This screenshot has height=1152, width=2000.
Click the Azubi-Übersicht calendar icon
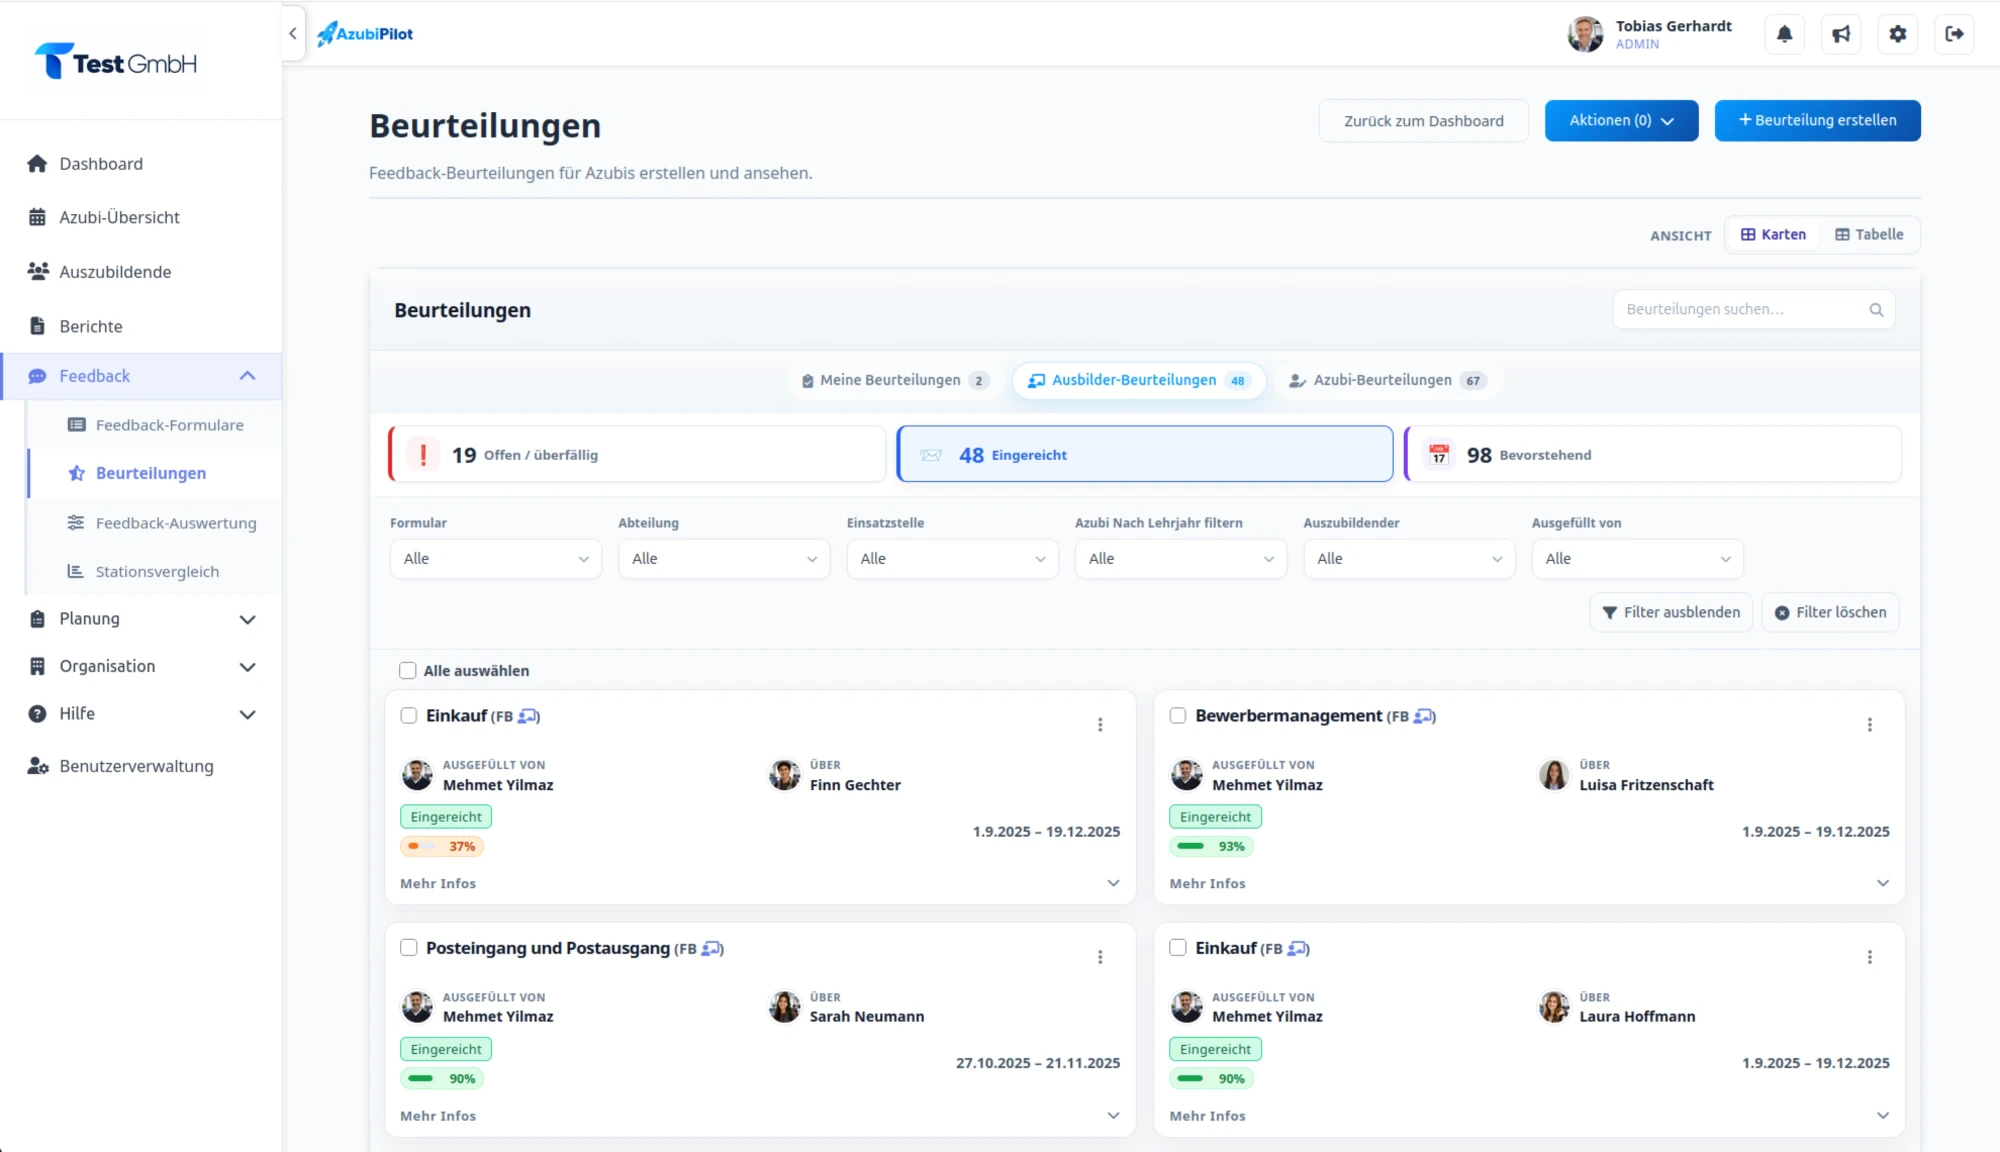pyautogui.click(x=37, y=217)
